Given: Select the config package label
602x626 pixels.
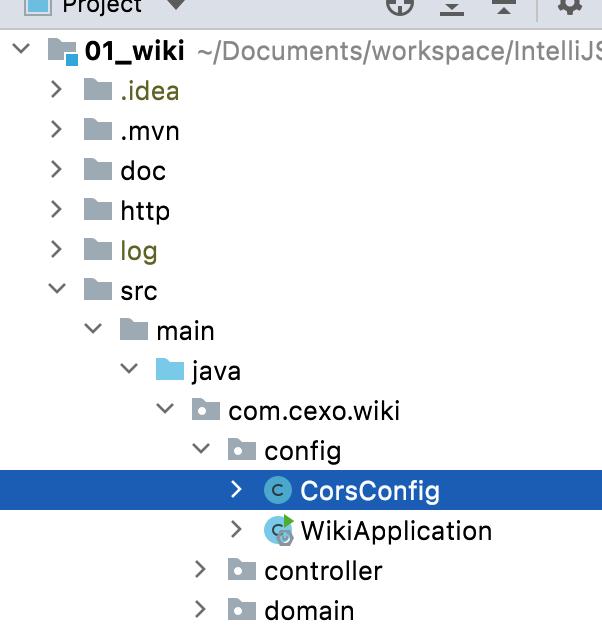Looking at the screenshot, I should [x=303, y=452].
